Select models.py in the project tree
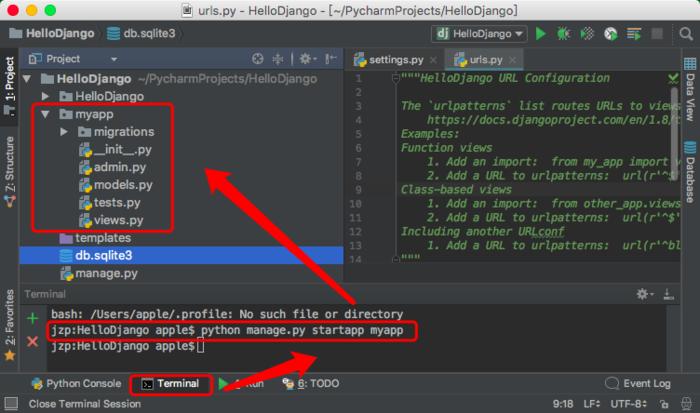The width and height of the screenshot is (700, 413). [116, 185]
